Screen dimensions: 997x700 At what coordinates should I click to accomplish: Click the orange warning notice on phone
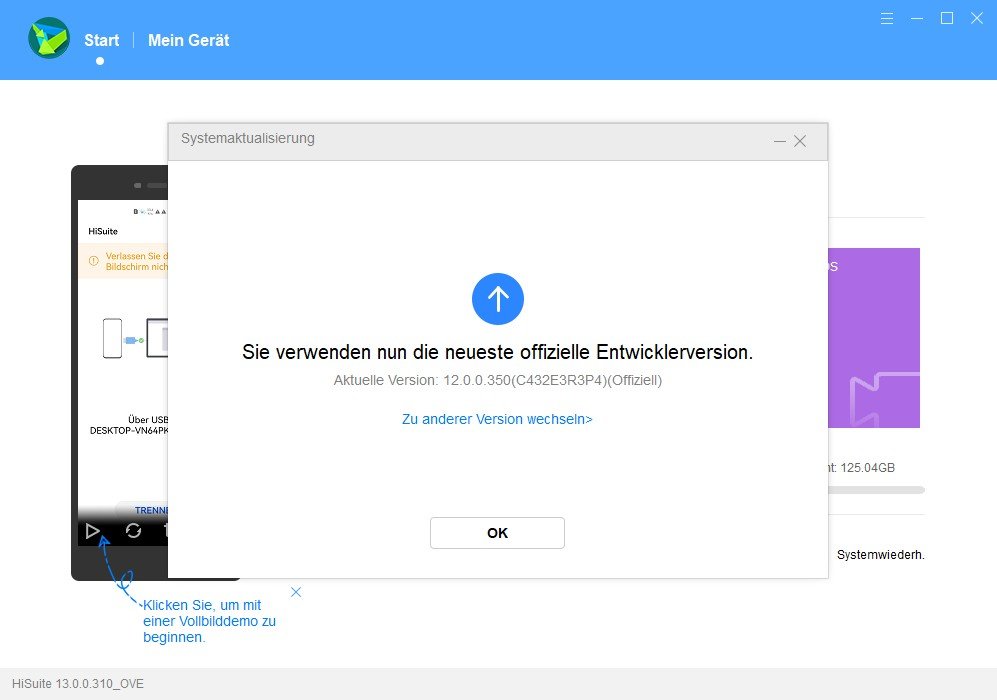[125, 262]
